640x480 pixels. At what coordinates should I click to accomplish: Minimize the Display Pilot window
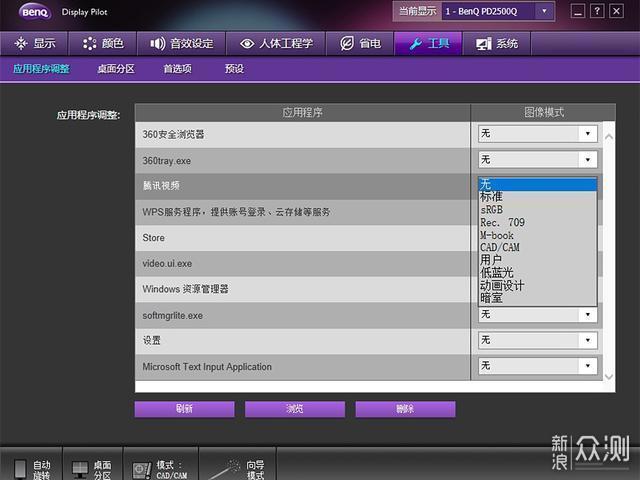pos(577,11)
